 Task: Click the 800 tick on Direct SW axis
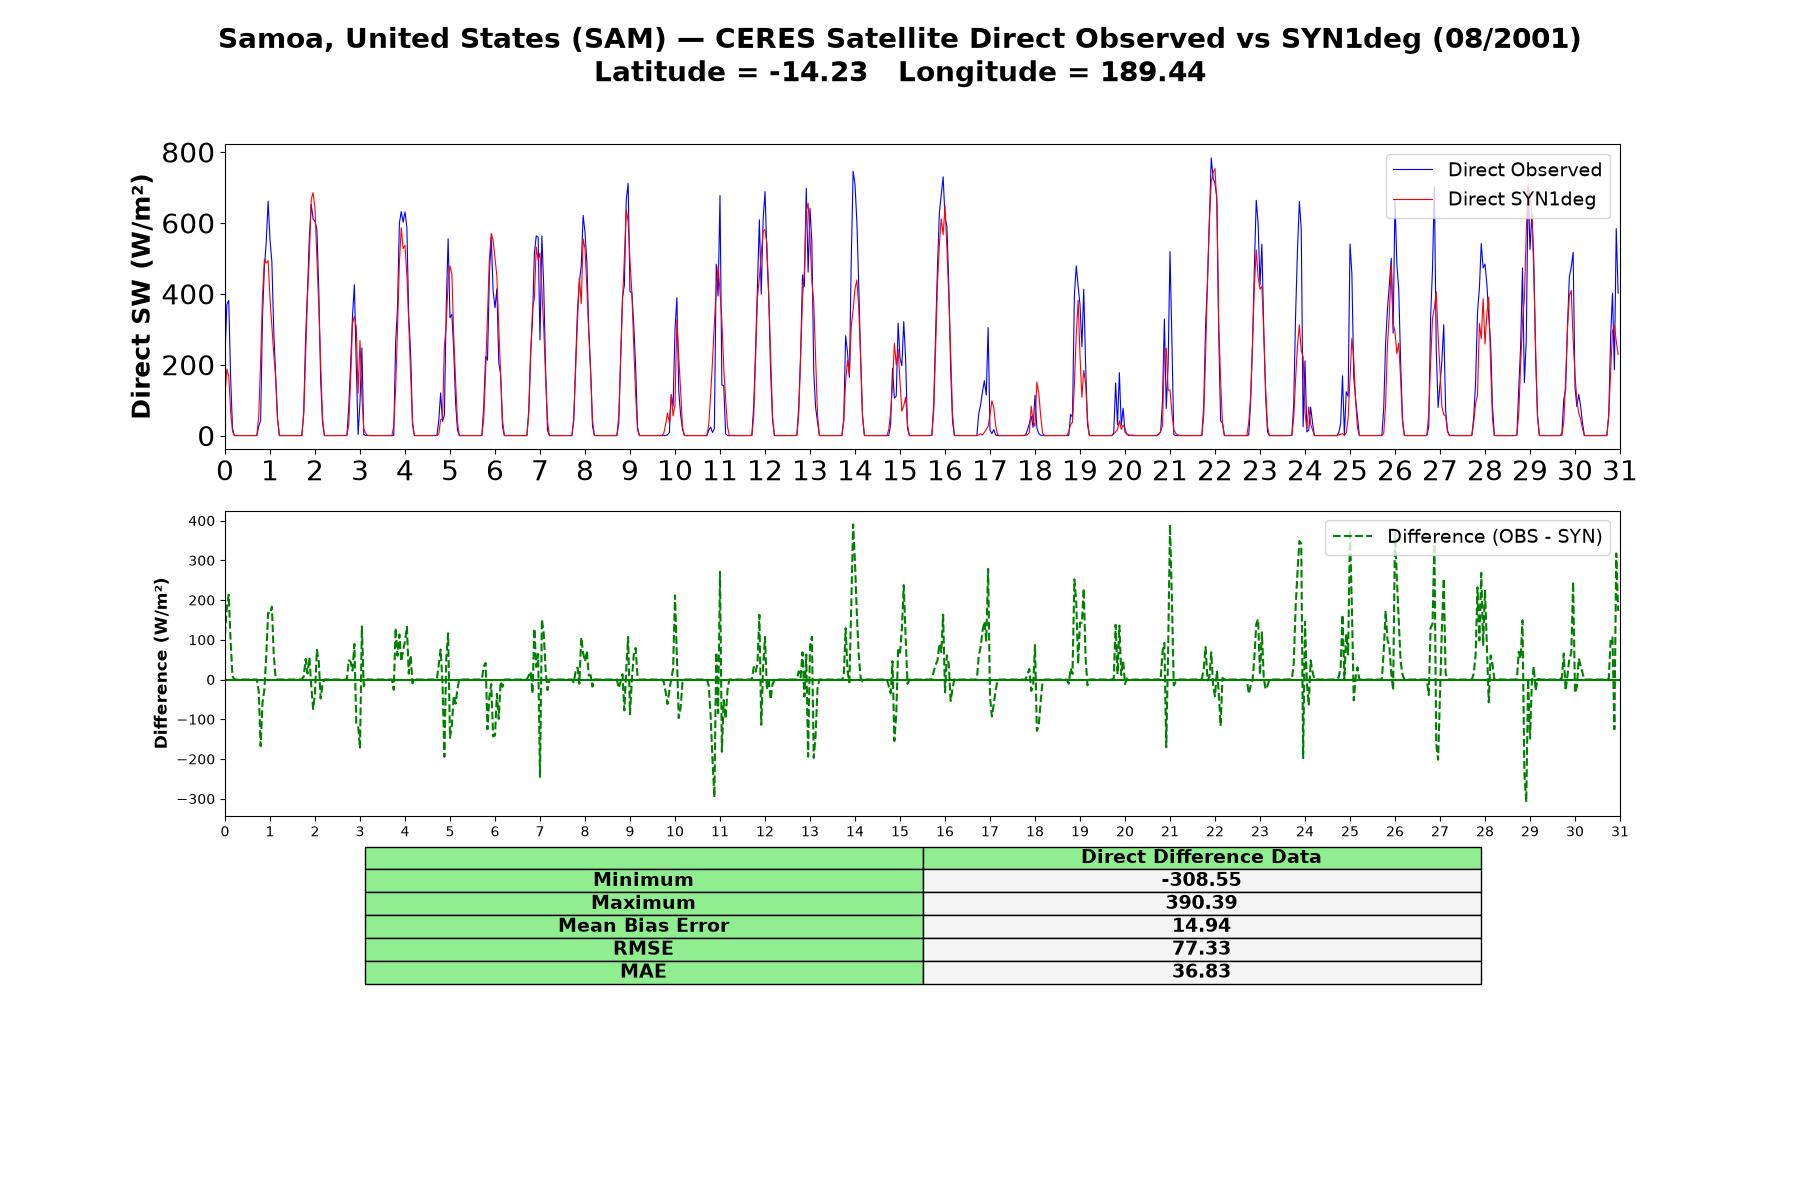click(x=188, y=153)
